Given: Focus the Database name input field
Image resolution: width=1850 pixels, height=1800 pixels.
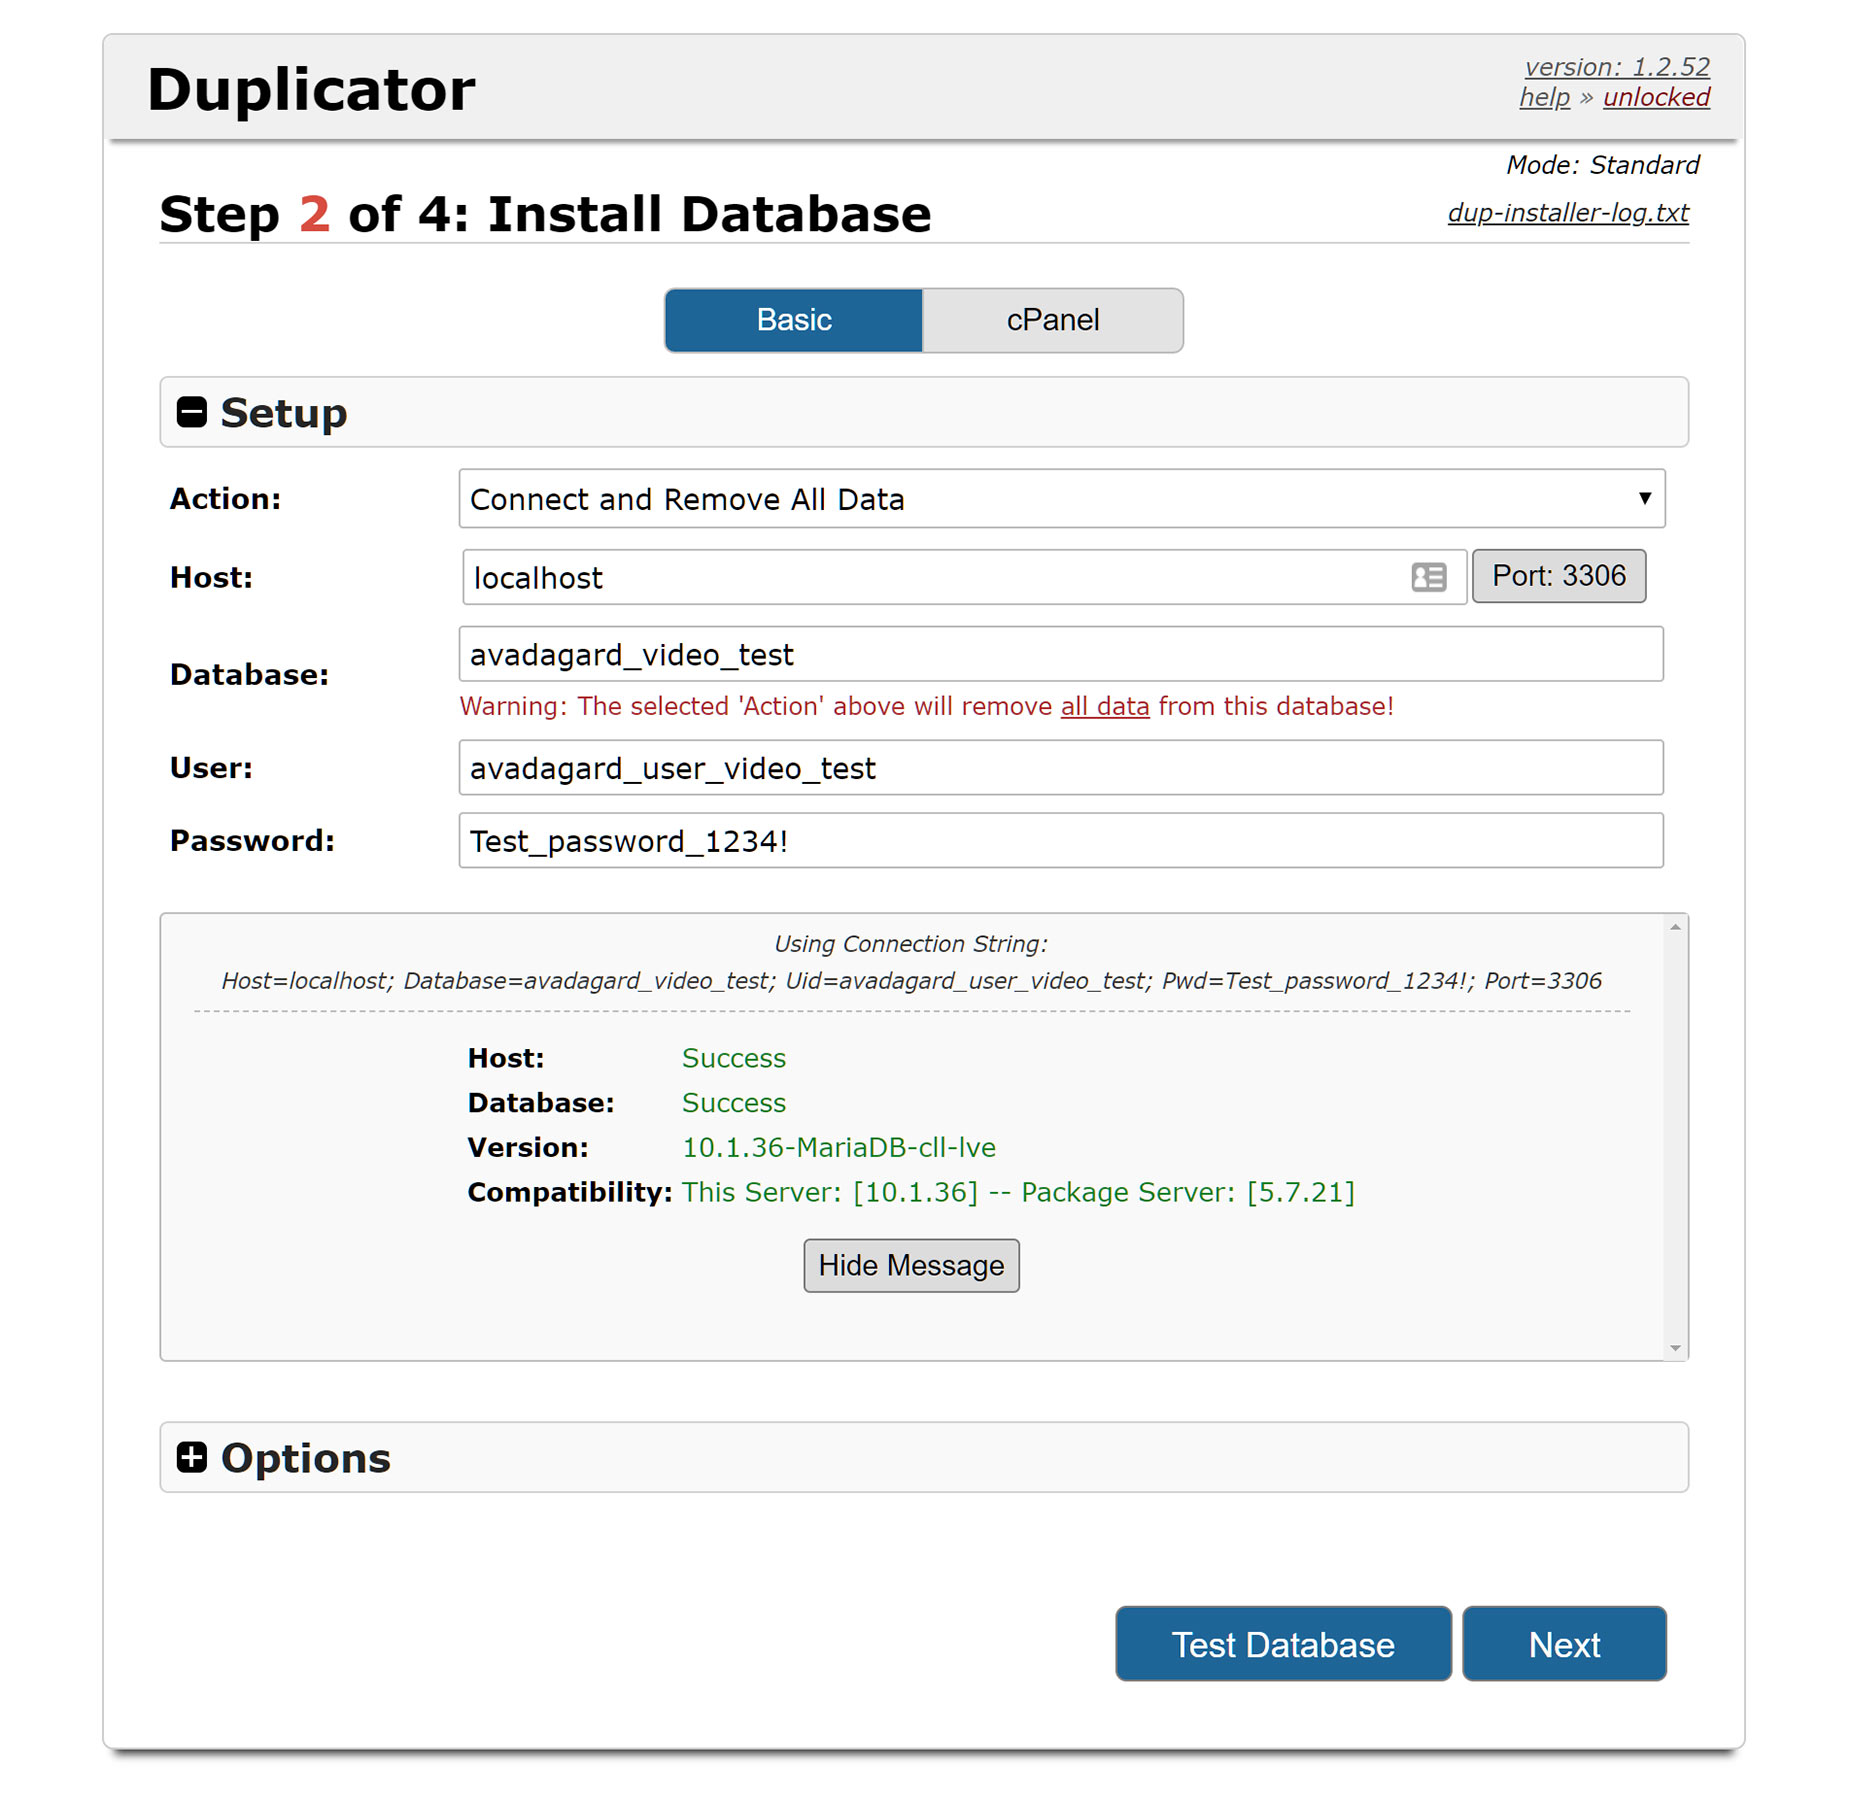Looking at the screenshot, I should (1061, 654).
